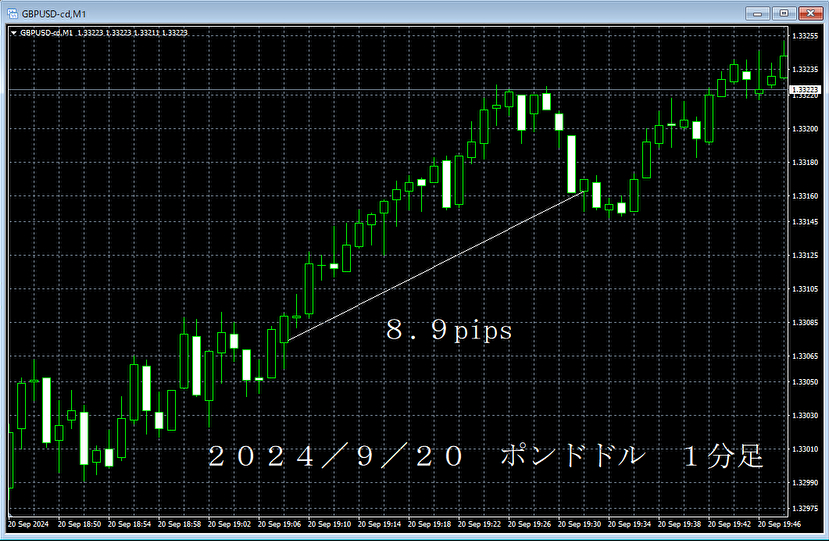
Task: Click price axis label 1.33105
Action: [x=805, y=289]
